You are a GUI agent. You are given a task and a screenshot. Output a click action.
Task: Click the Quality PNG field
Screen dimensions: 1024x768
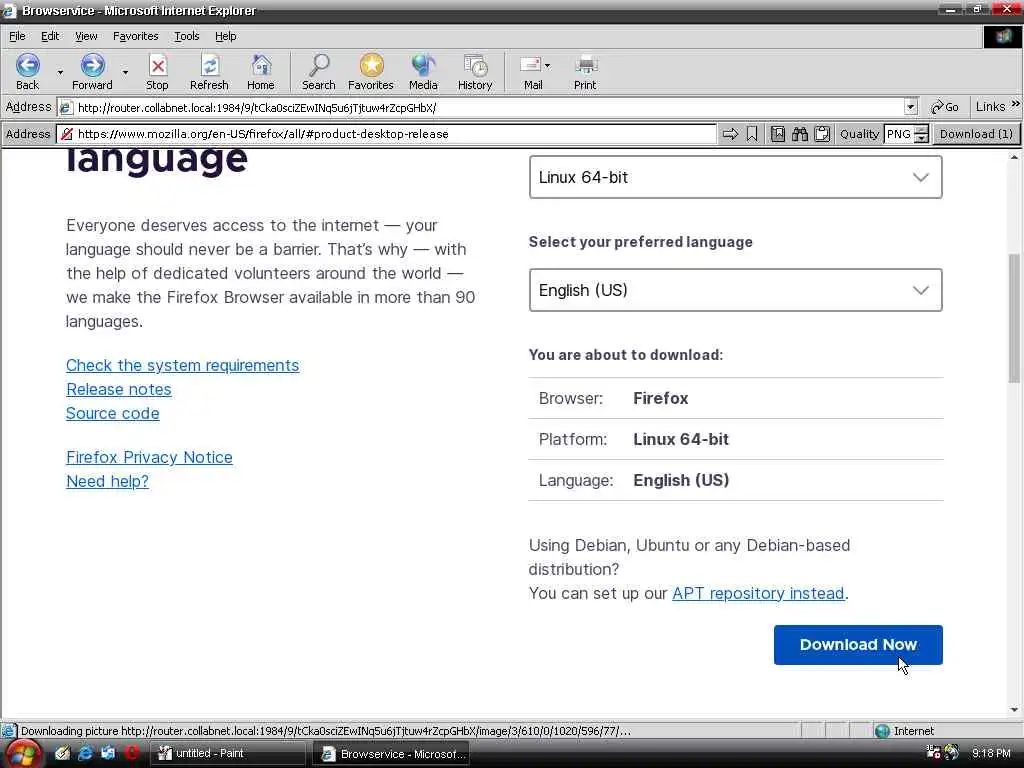[x=899, y=134]
